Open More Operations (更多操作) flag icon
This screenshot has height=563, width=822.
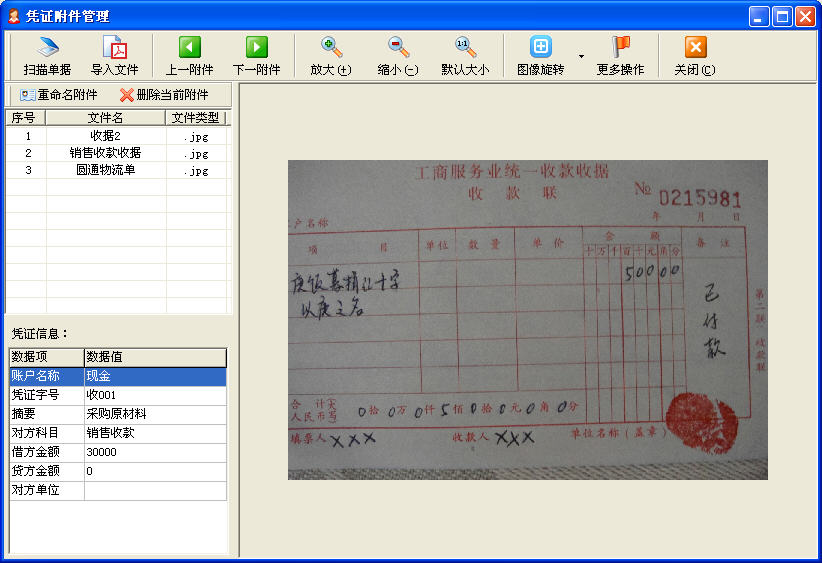(x=620, y=47)
